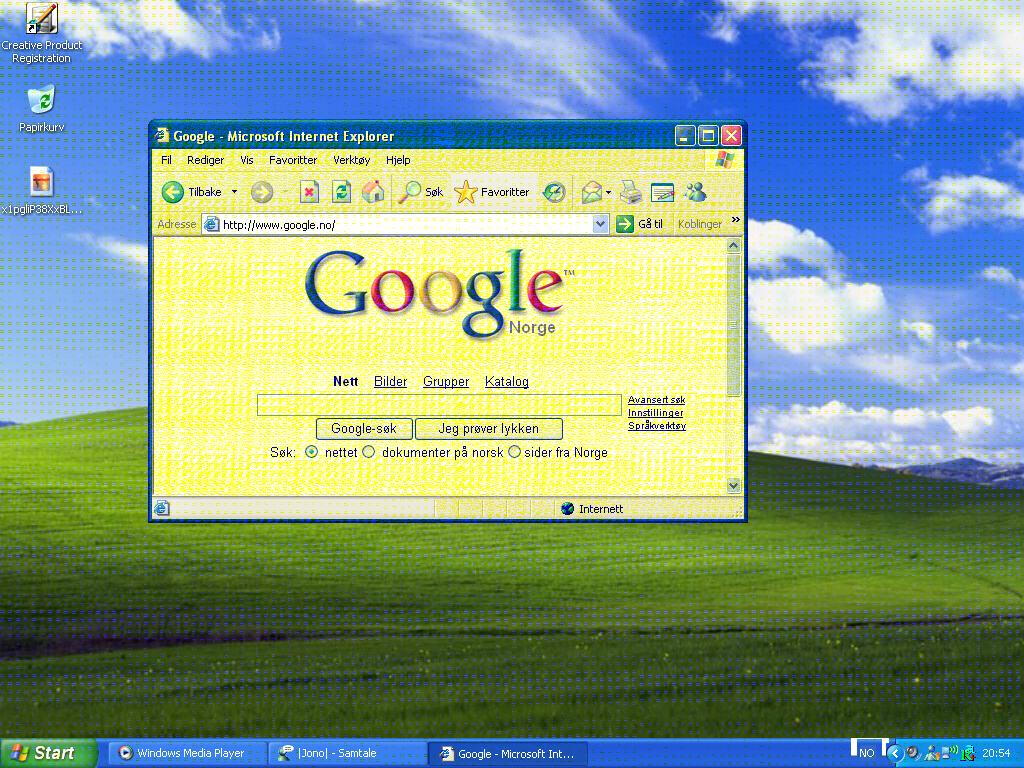Print the page with printer icon
1024x768 pixels.
630,192
